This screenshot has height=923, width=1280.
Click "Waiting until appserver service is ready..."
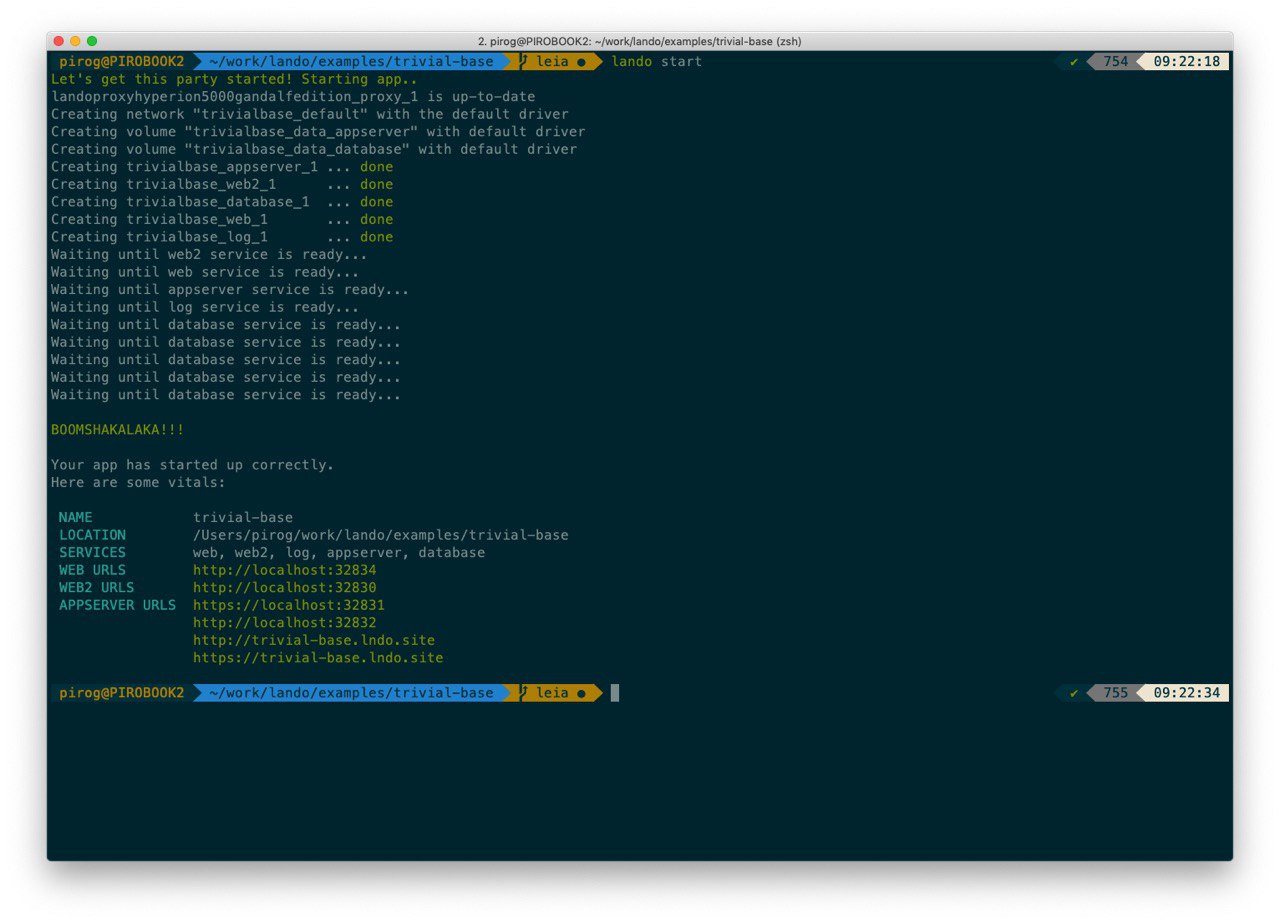click(x=230, y=290)
